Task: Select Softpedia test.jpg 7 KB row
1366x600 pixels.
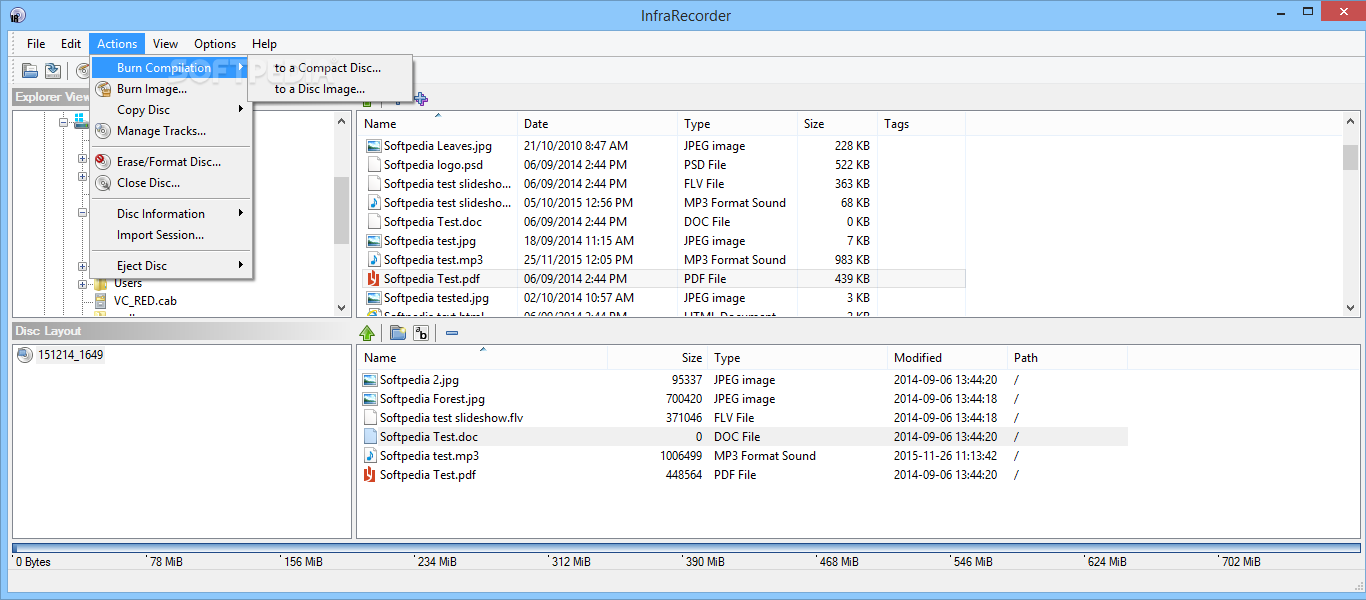Action: (665, 241)
